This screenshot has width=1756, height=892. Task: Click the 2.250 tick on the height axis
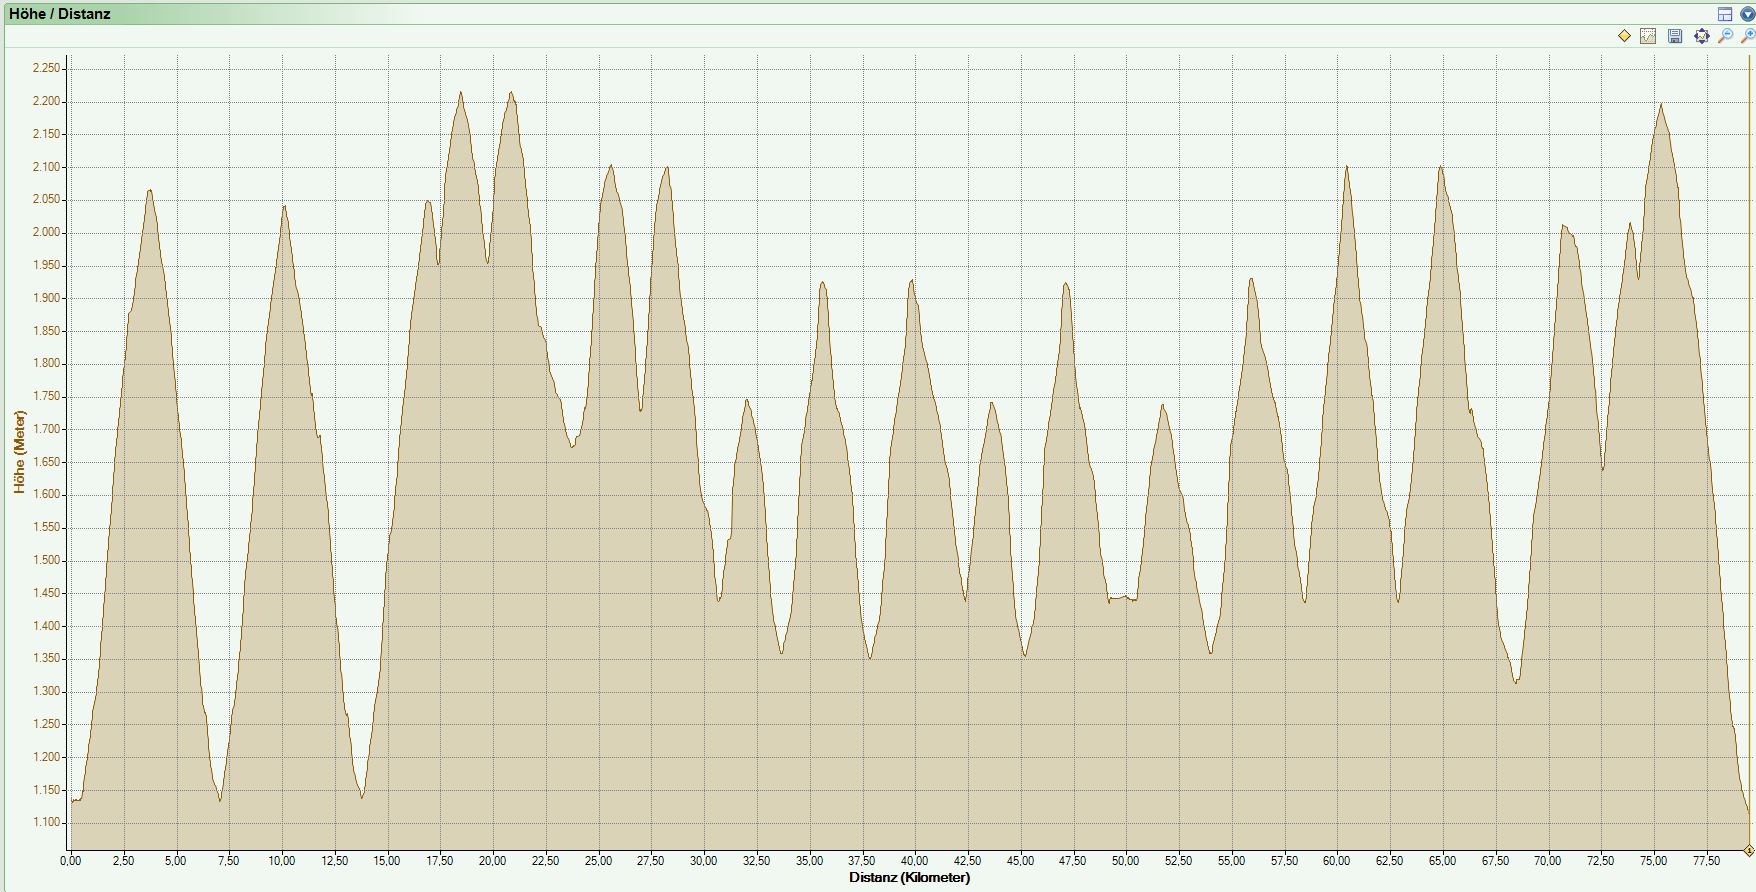coord(46,69)
